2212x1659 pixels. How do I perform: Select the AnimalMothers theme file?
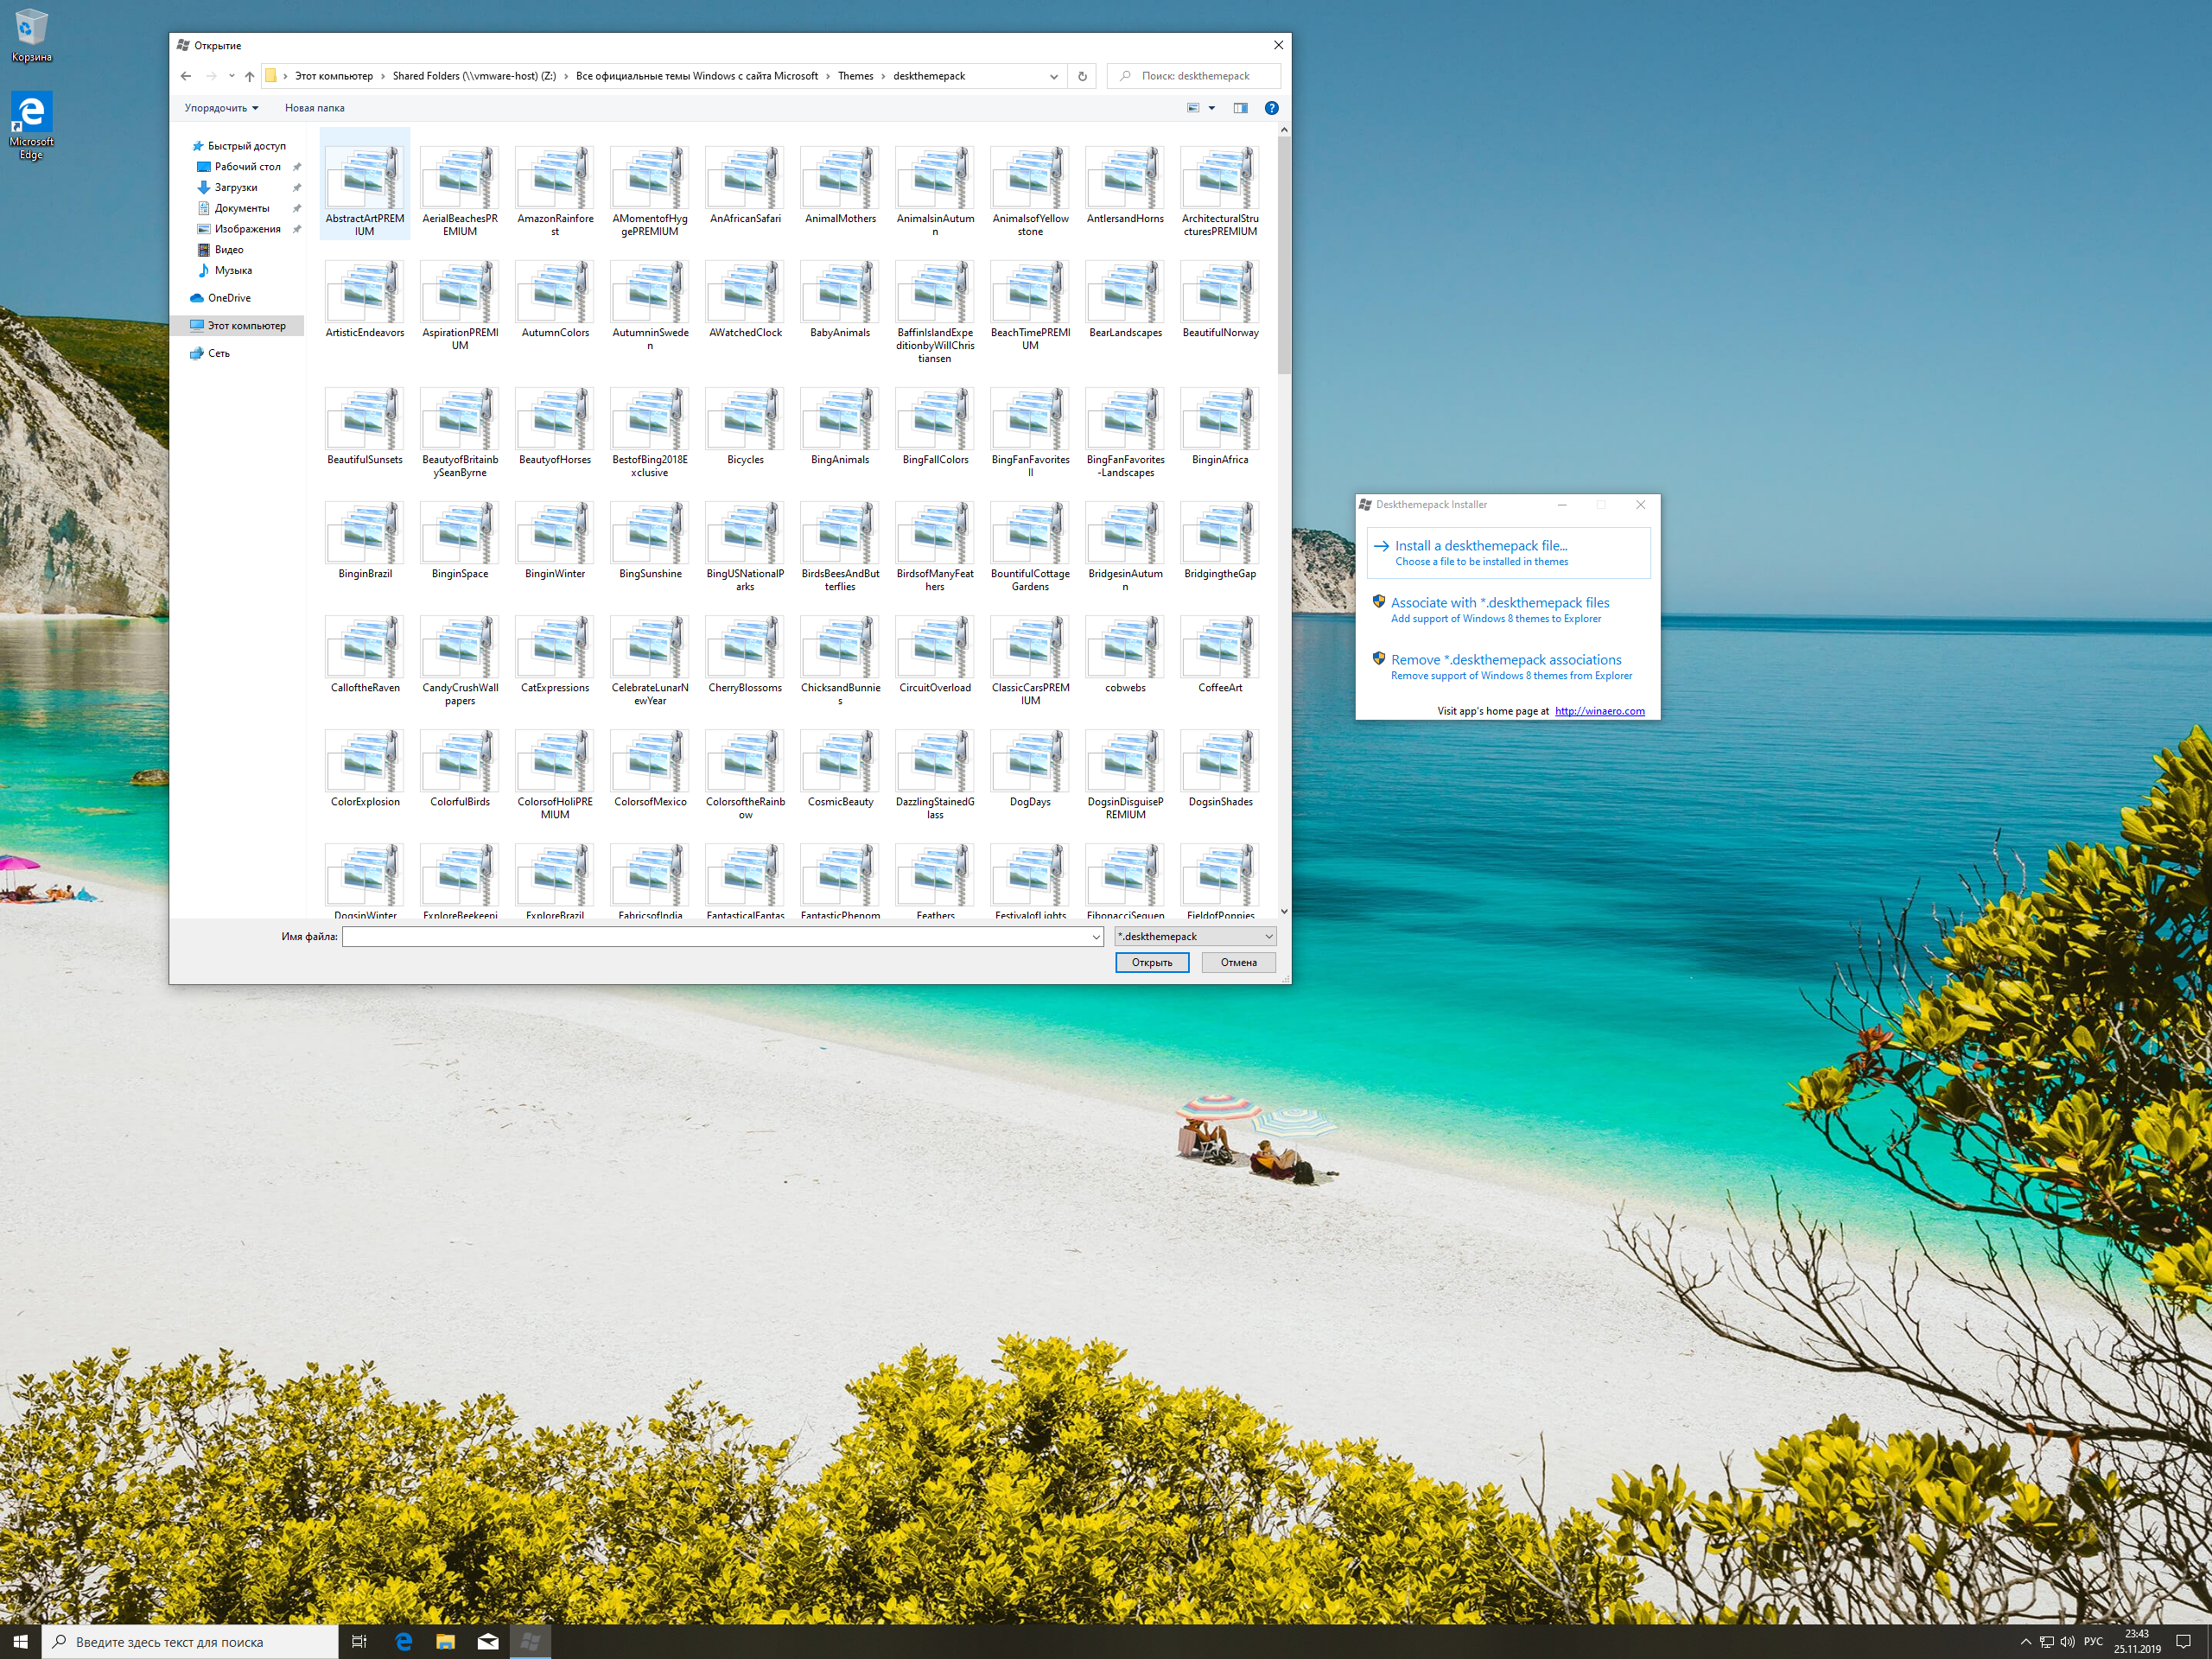coord(840,187)
